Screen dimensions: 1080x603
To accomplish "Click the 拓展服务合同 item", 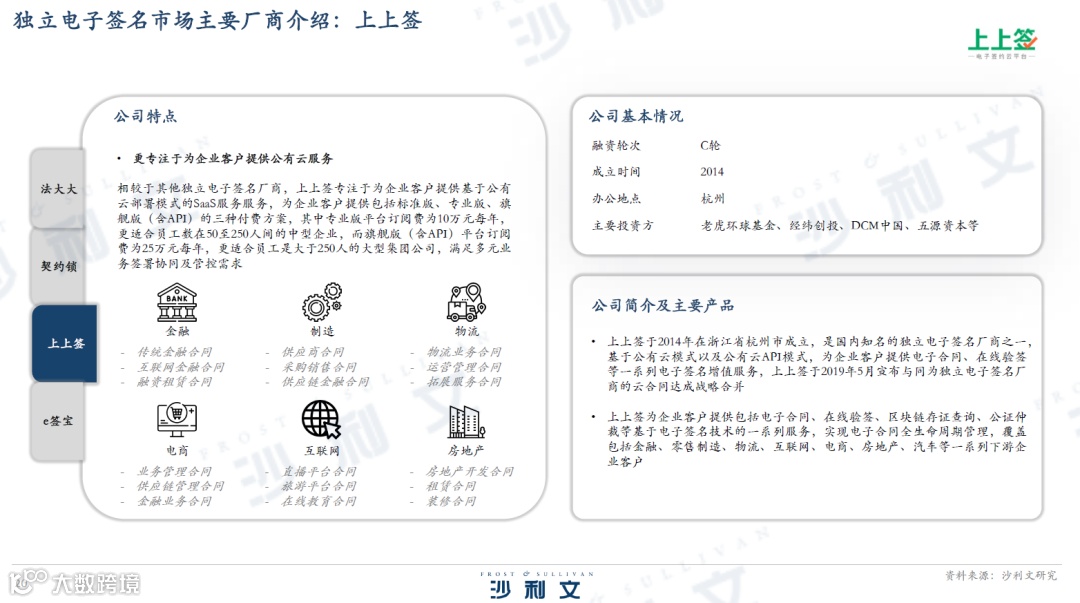I will pos(464,382).
